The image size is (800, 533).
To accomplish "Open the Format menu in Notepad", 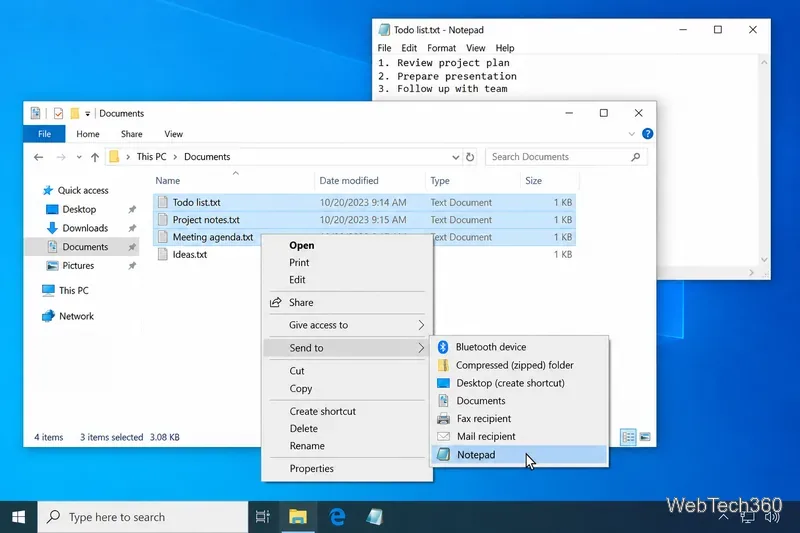I will [441, 48].
